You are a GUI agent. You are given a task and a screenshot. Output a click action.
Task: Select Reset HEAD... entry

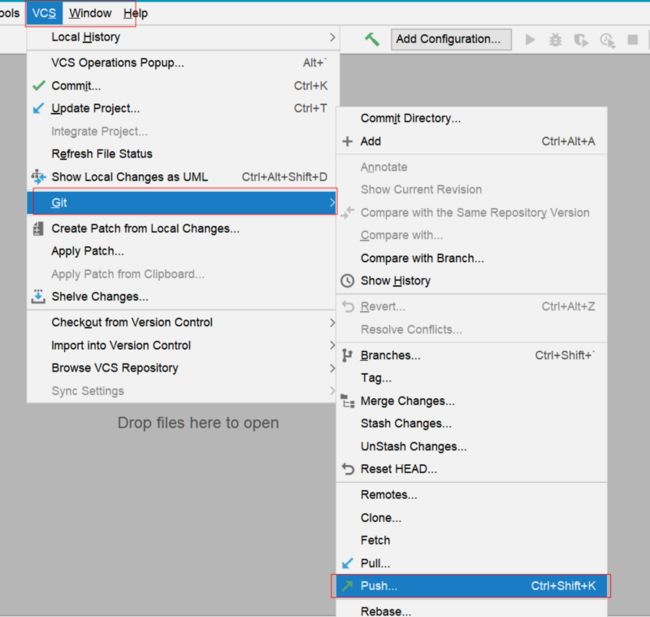pyautogui.click(x=472, y=469)
